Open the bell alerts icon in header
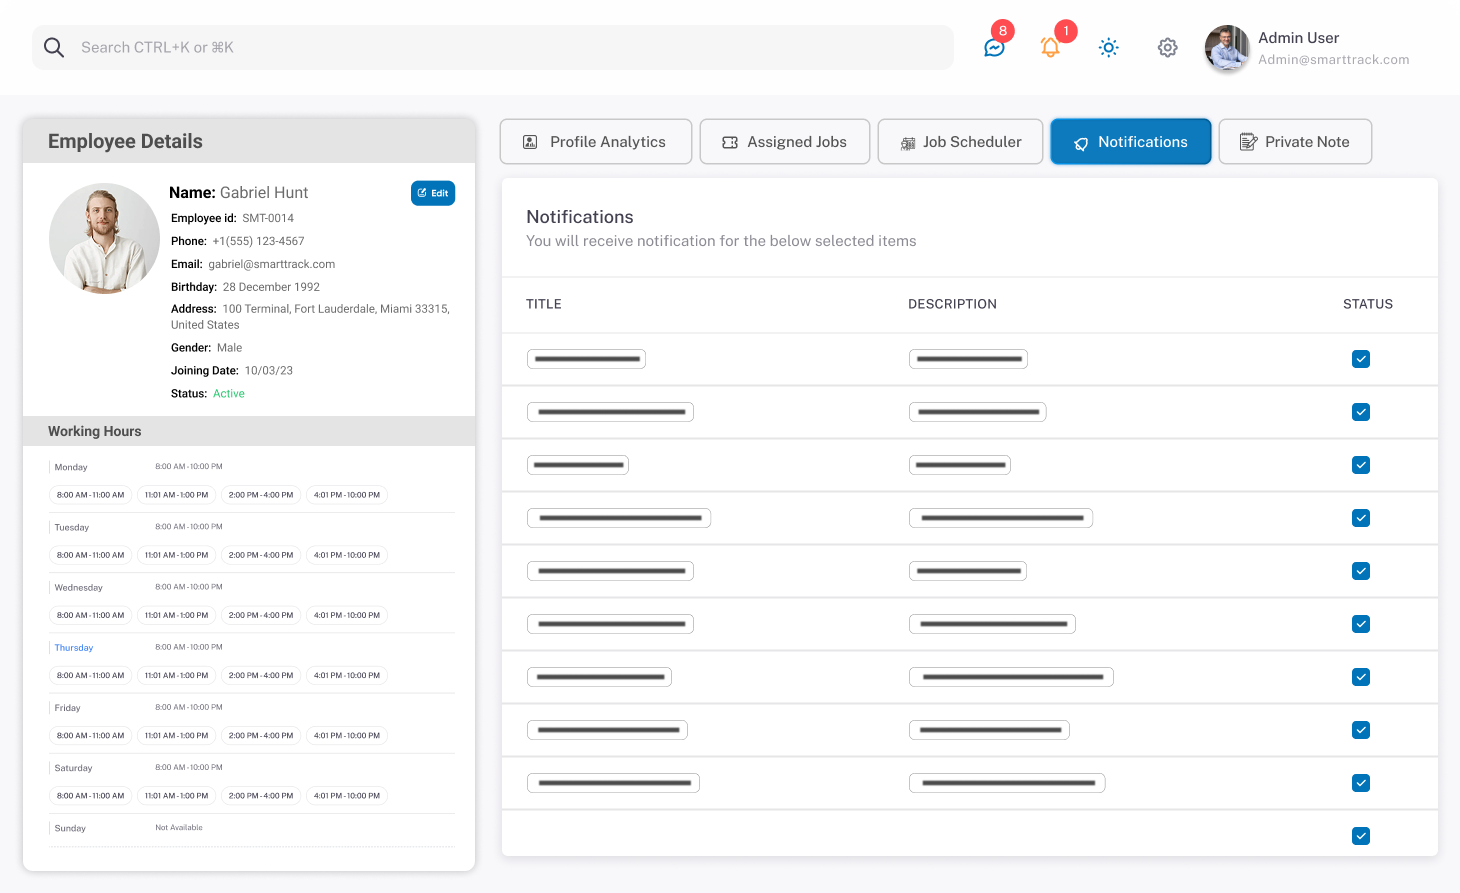This screenshot has width=1460, height=893. (1050, 47)
